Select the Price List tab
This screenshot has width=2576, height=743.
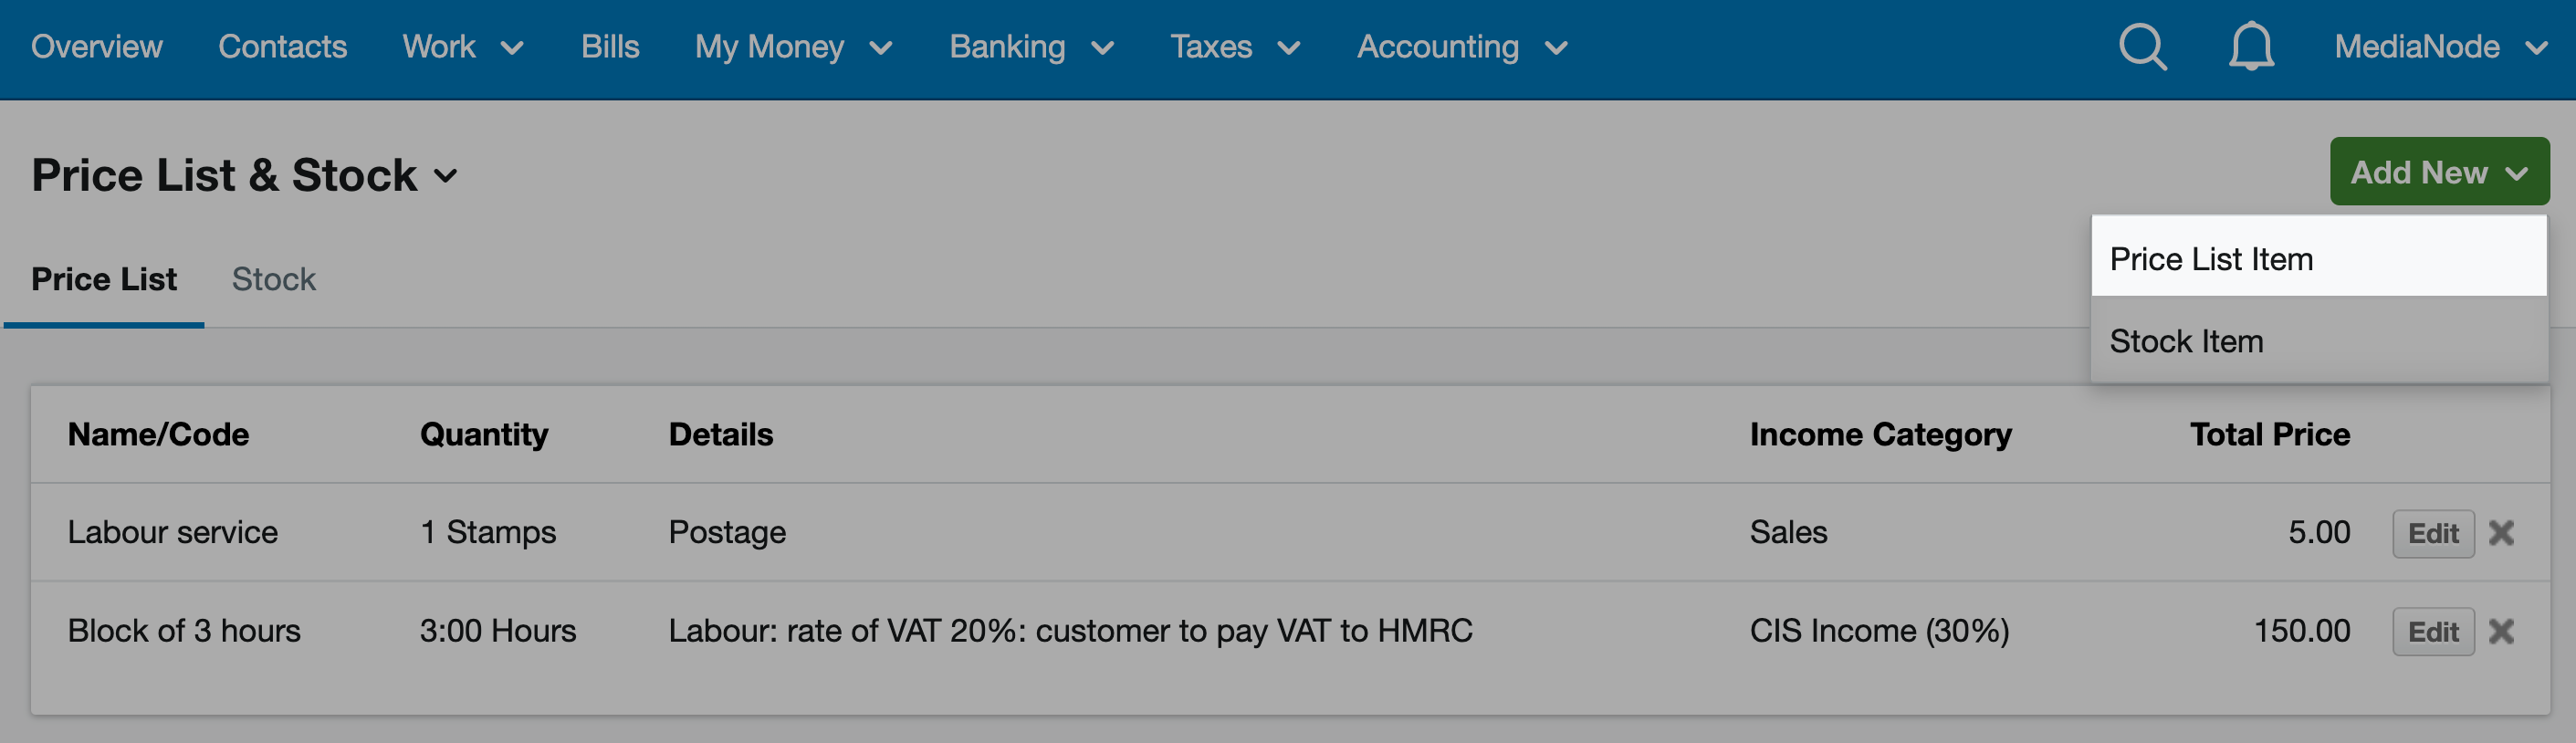coord(104,279)
